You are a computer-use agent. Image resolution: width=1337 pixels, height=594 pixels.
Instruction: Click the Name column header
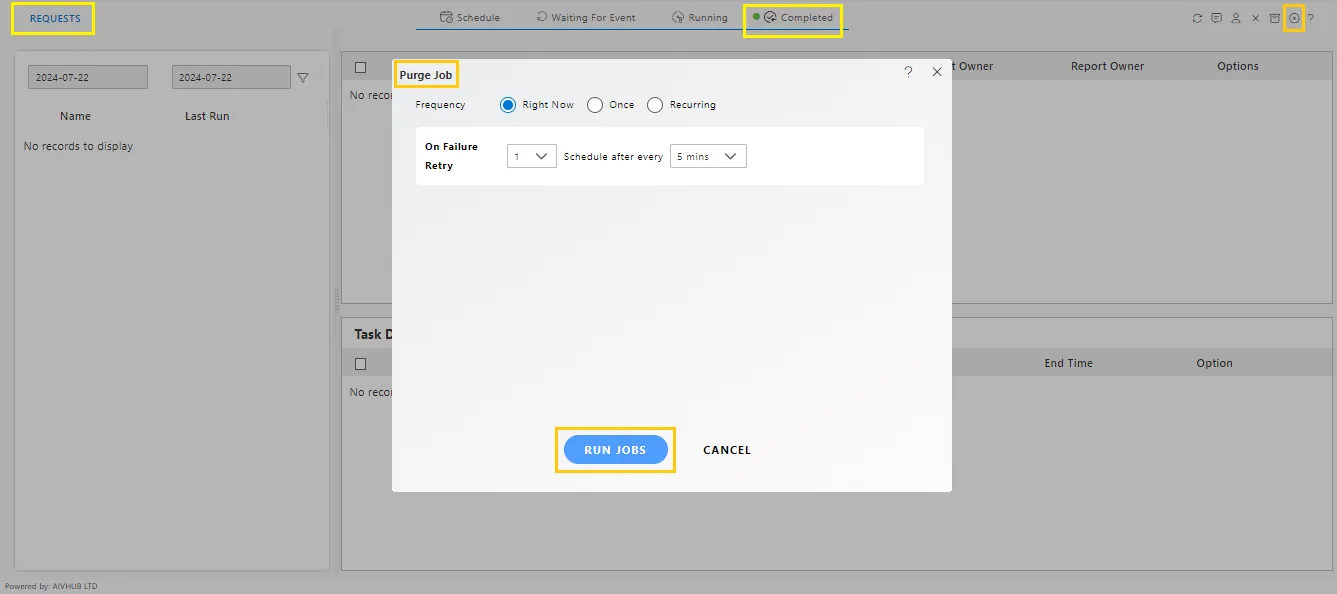pyautogui.click(x=75, y=116)
